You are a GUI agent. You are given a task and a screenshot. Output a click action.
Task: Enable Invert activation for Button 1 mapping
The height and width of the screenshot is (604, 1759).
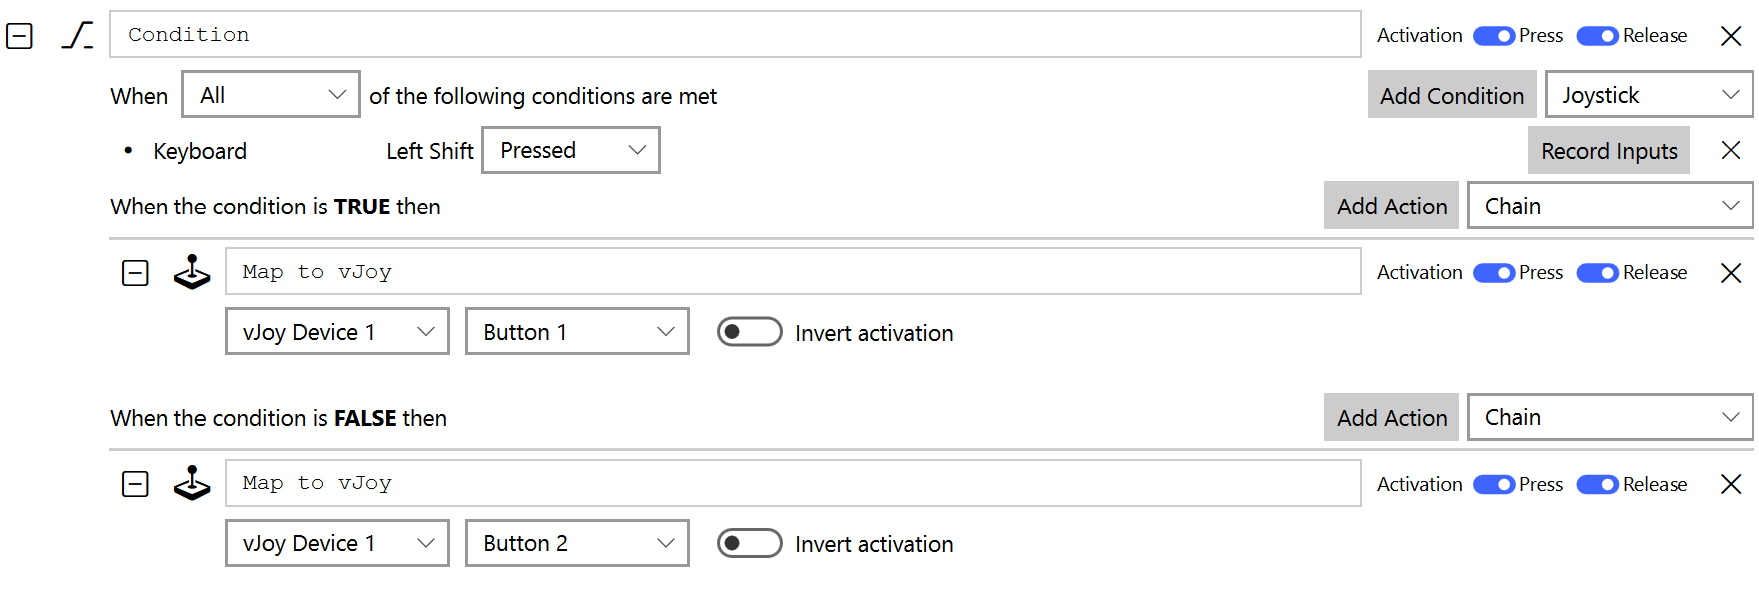click(x=749, y=332)
